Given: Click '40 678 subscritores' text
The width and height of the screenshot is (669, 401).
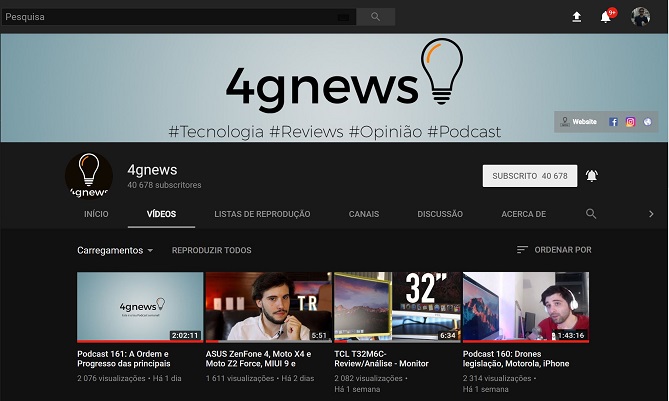Looking at the screenshot, I should click(164, 185).
